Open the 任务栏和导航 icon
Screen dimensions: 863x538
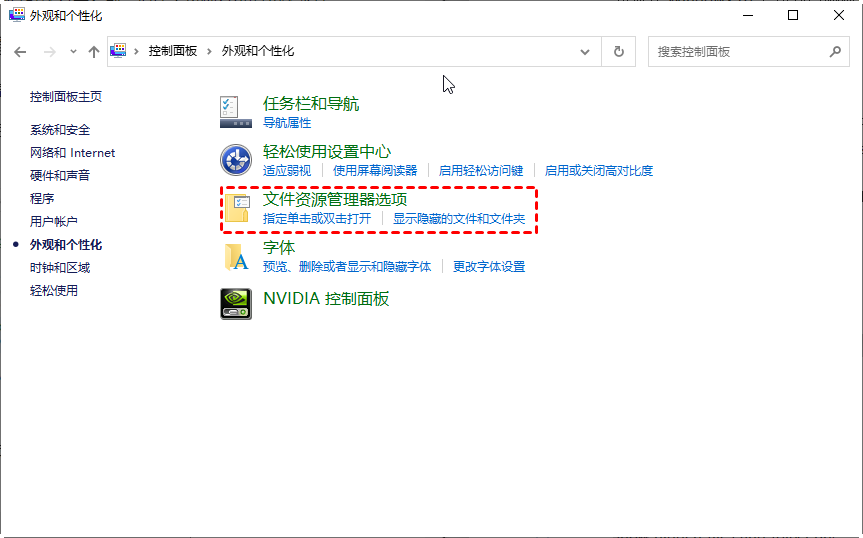236,112
